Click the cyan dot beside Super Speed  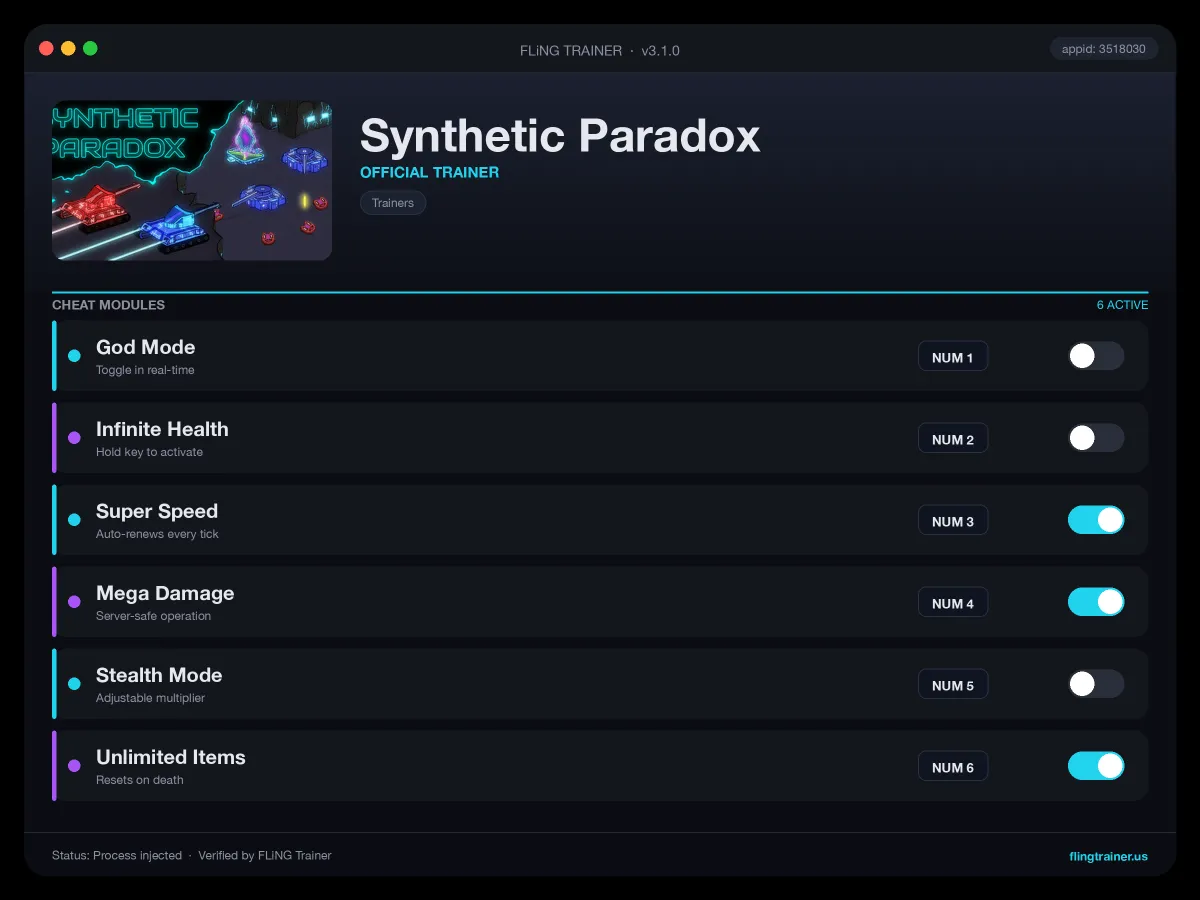pos(74,520)
